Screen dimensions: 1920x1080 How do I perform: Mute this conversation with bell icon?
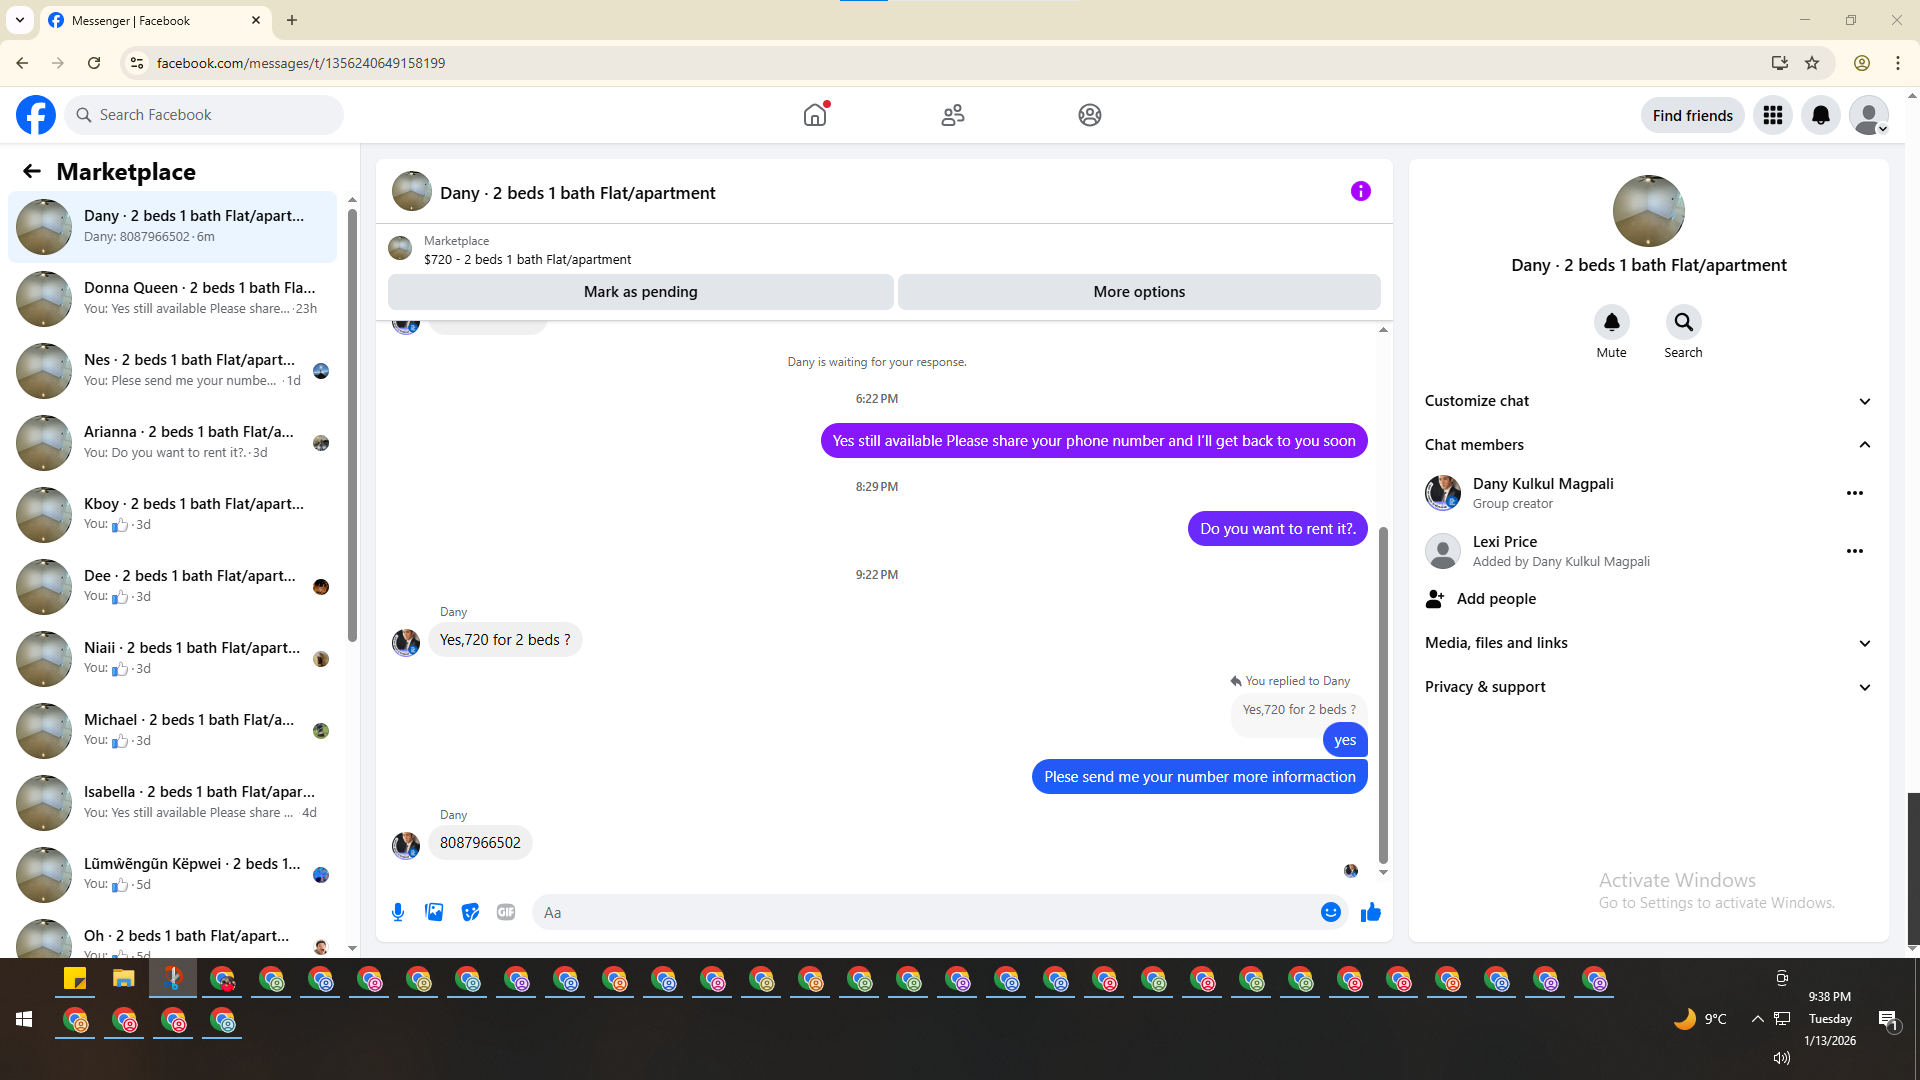(x=1611, y=323)
